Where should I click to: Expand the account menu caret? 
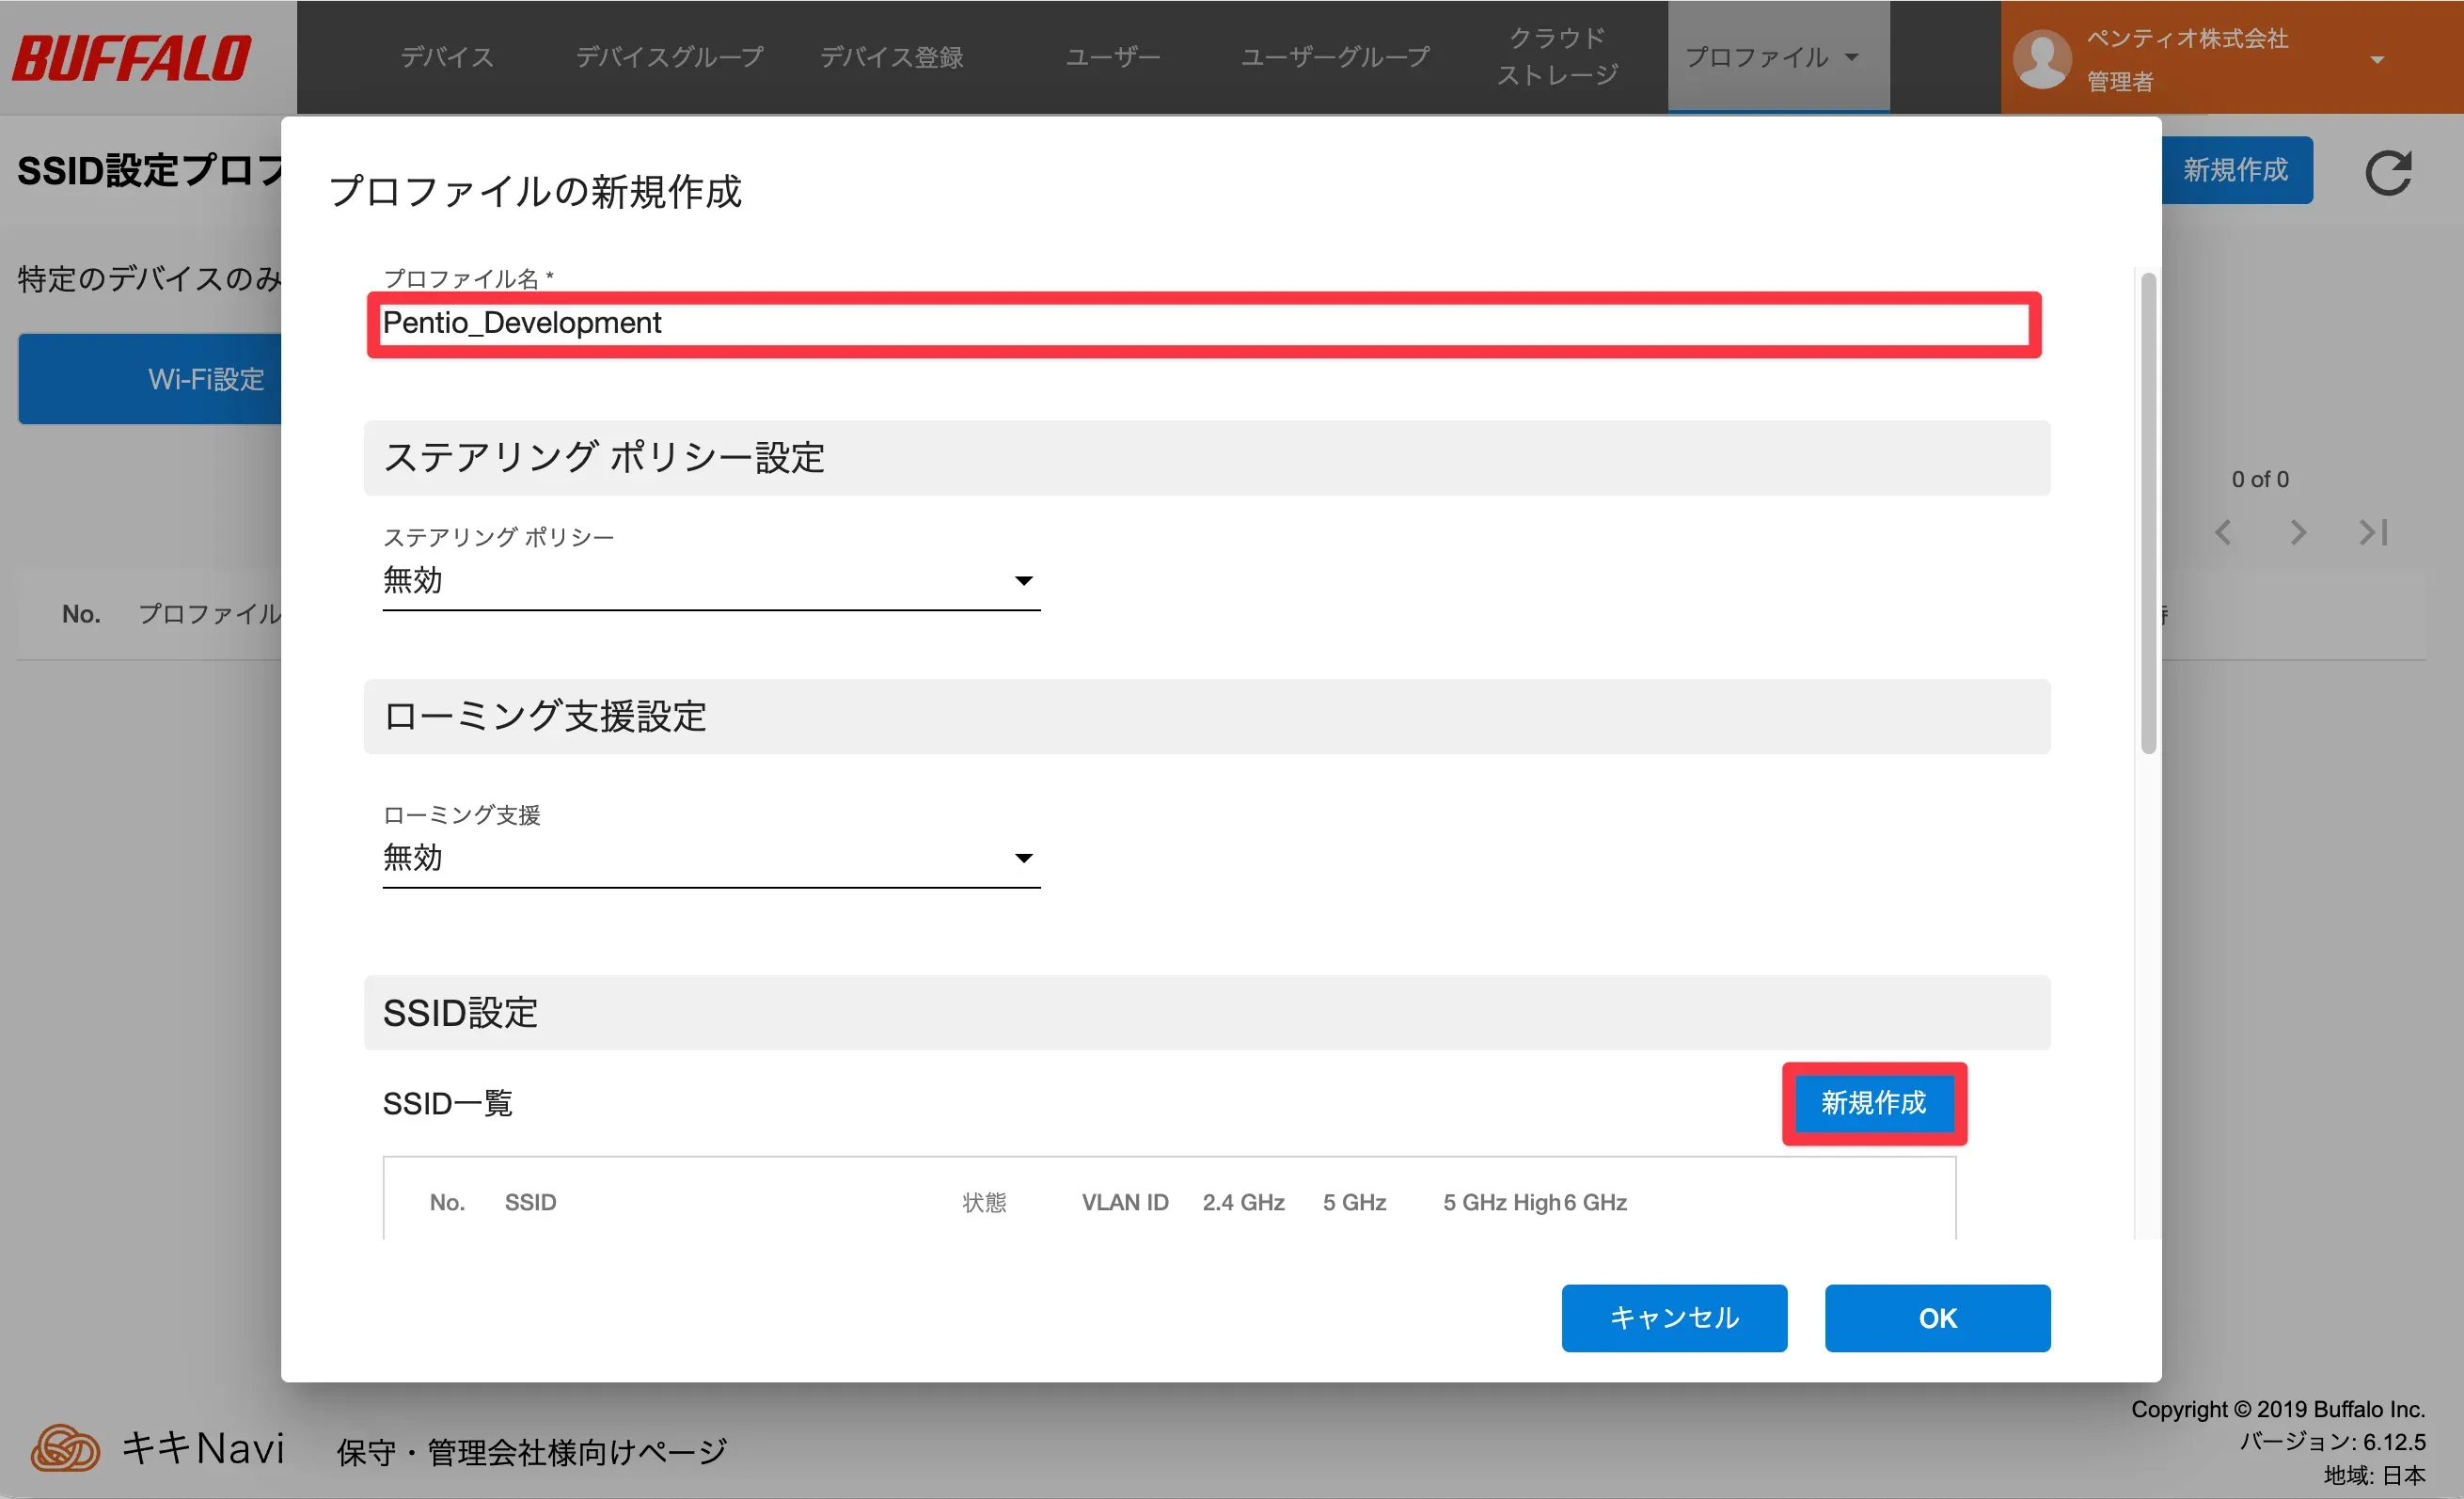[x=2377, y=60]
